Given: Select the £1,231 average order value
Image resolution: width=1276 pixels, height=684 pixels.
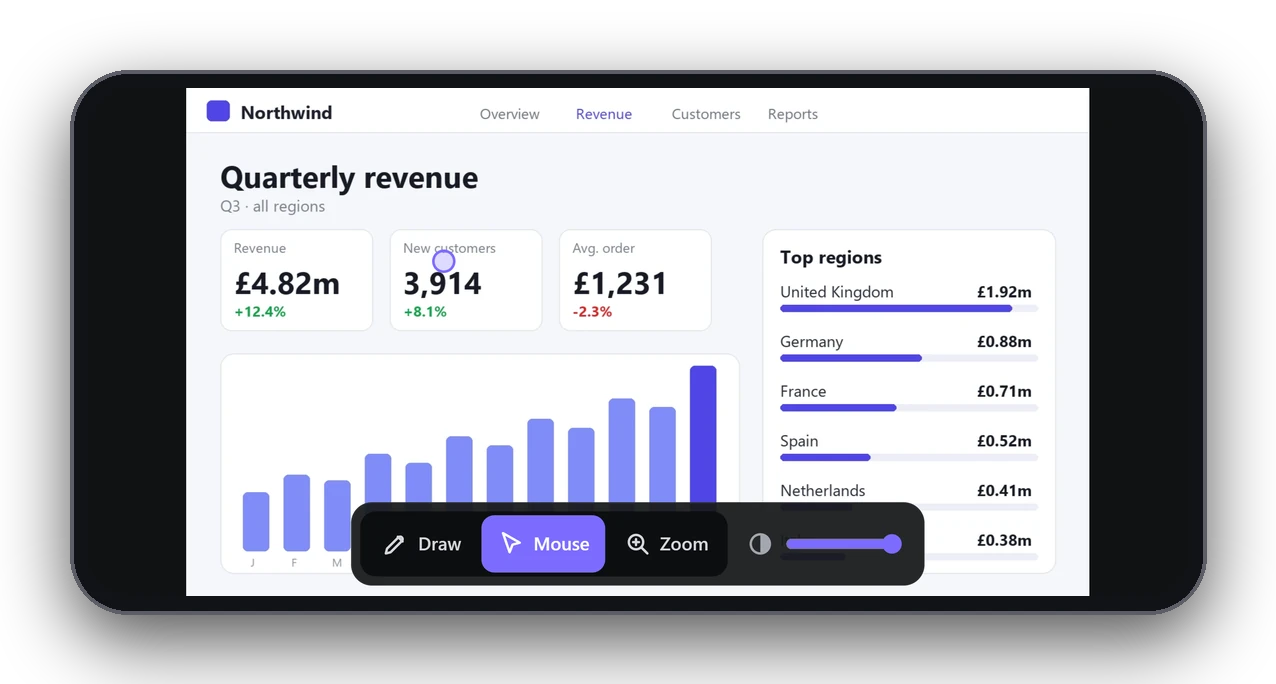Looking at the screenshot, I should click(x=620, y=283).
